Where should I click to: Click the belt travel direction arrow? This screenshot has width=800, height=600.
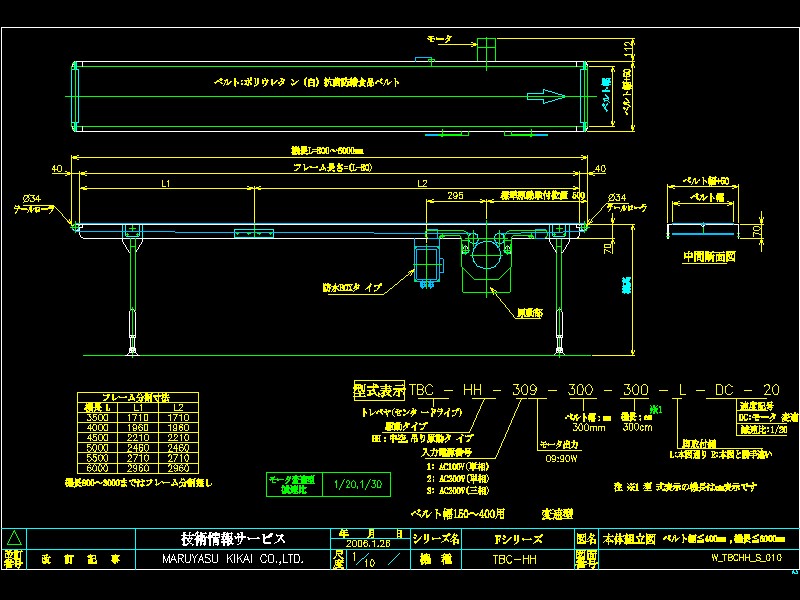[x=546, y=96]
